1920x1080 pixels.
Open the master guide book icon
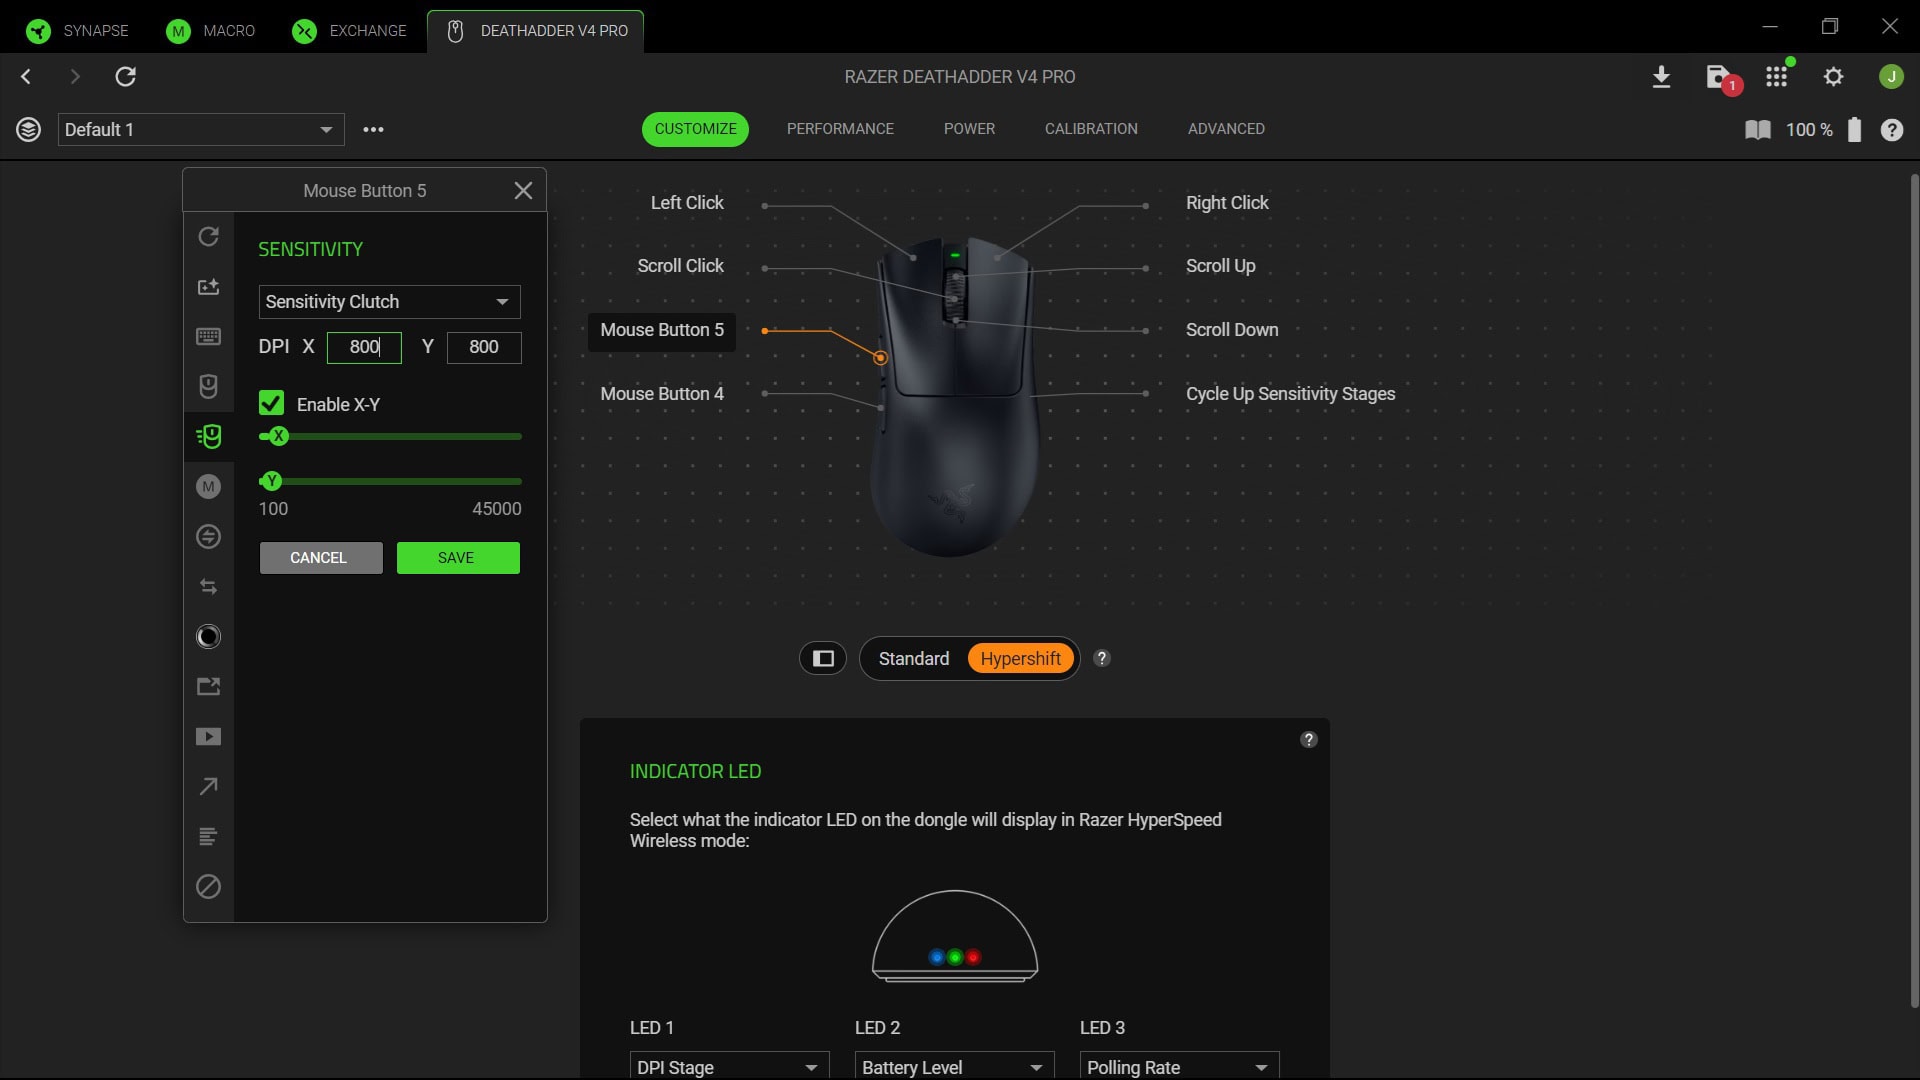(1757, 130)
